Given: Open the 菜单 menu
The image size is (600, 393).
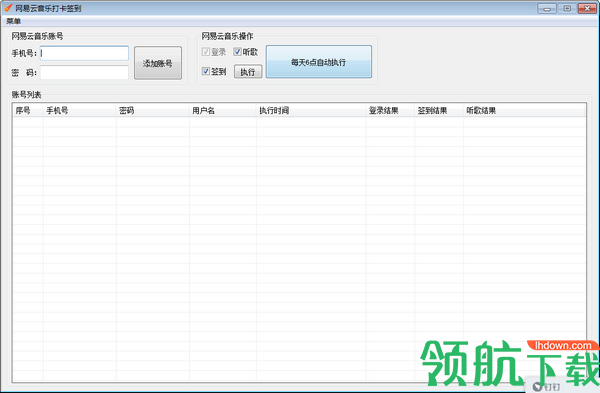Looking at the screenshot, I should click(x=13, y=21).
